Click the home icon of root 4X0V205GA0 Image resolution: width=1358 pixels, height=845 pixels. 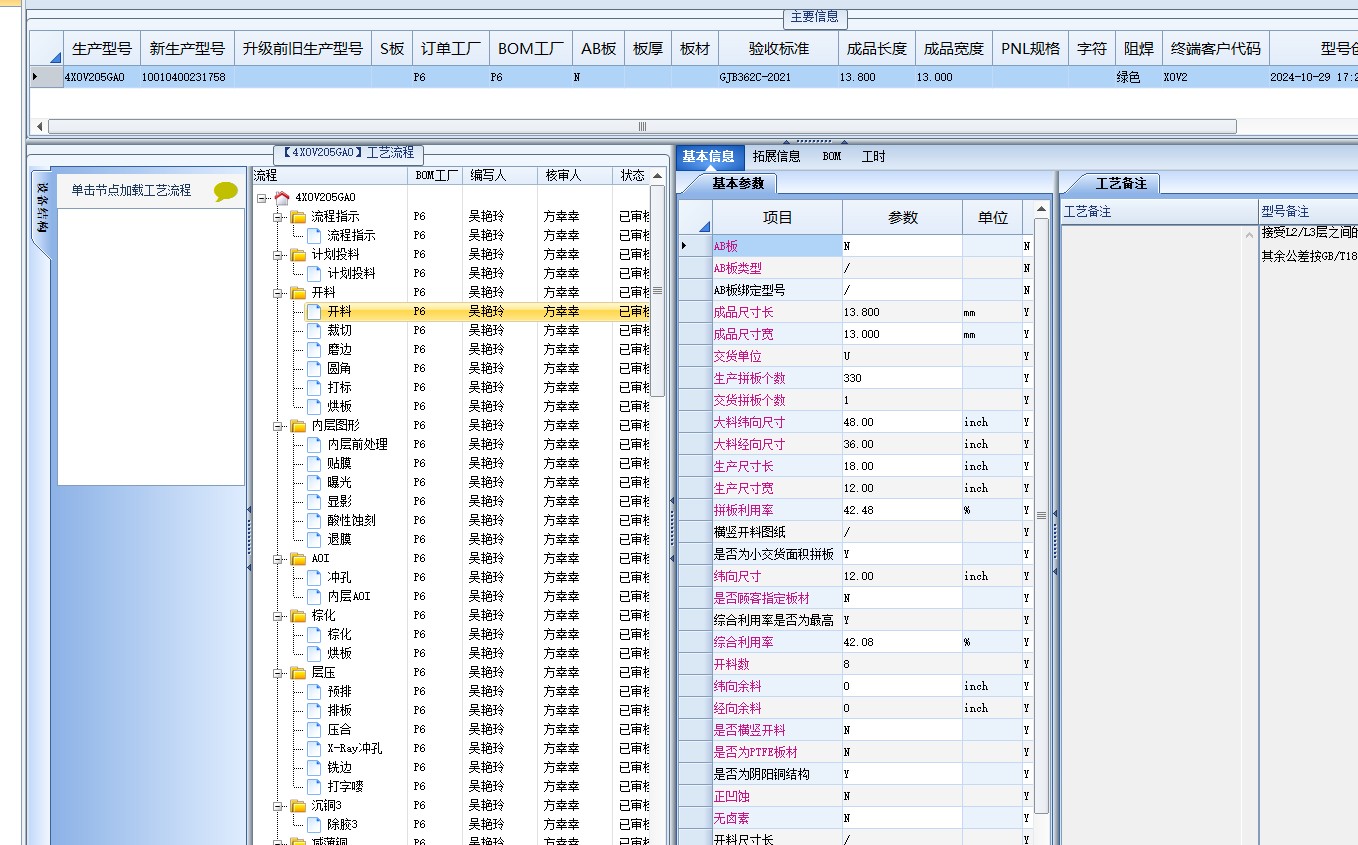point(282,197)
